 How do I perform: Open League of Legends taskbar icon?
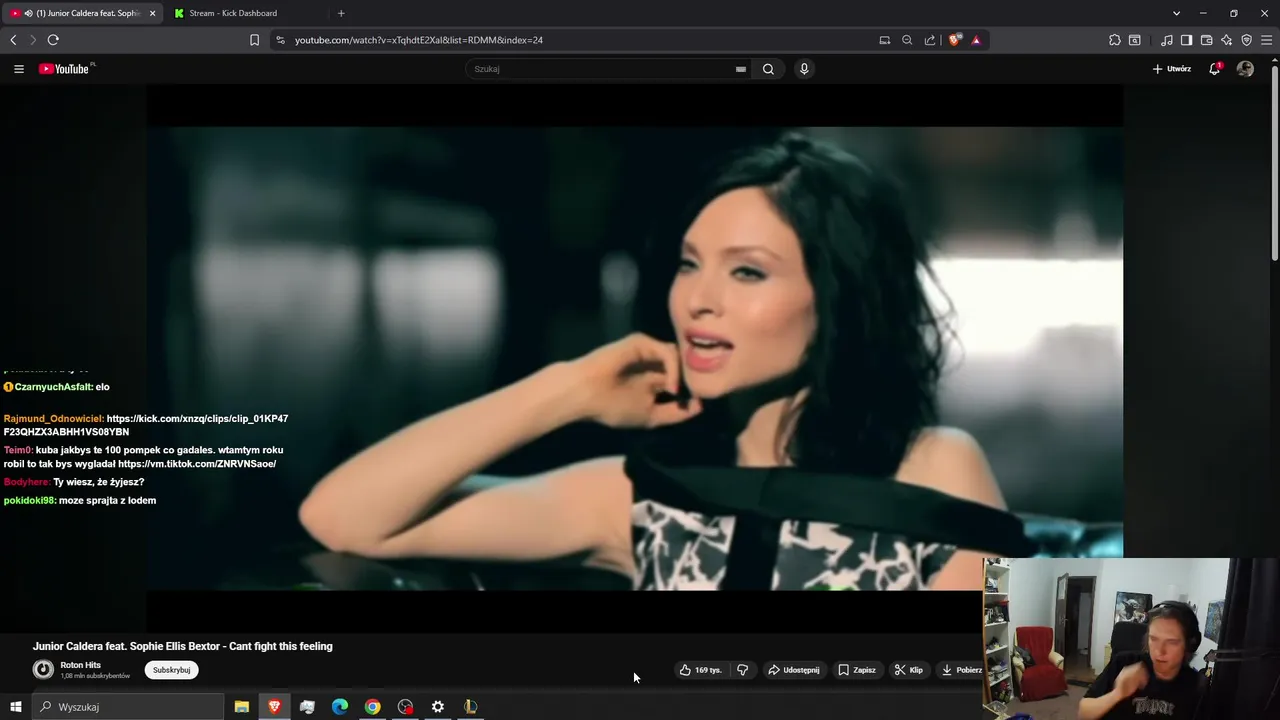tap(470, 707)
